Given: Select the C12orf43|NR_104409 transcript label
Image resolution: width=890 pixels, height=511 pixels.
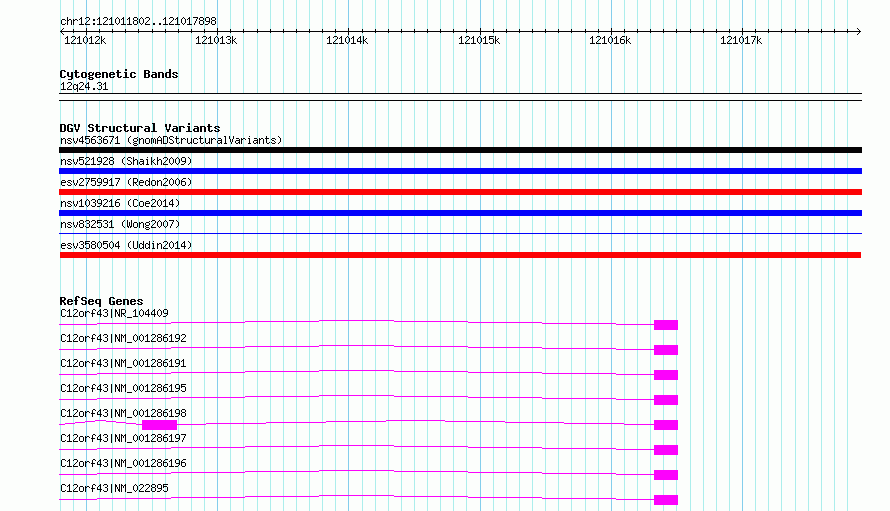Looking at the screenshot, I should click(x=114, y=313).
